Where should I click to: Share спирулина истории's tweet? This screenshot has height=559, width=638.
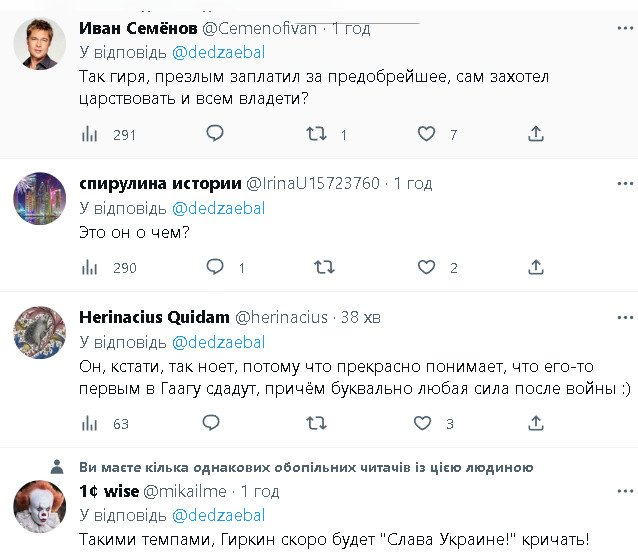point(536,267)
